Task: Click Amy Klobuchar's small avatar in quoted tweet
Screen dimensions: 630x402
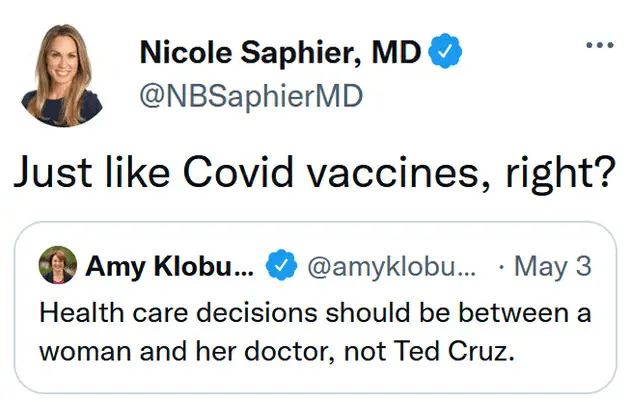Action: pyautogui.click(x=56, y=266)
